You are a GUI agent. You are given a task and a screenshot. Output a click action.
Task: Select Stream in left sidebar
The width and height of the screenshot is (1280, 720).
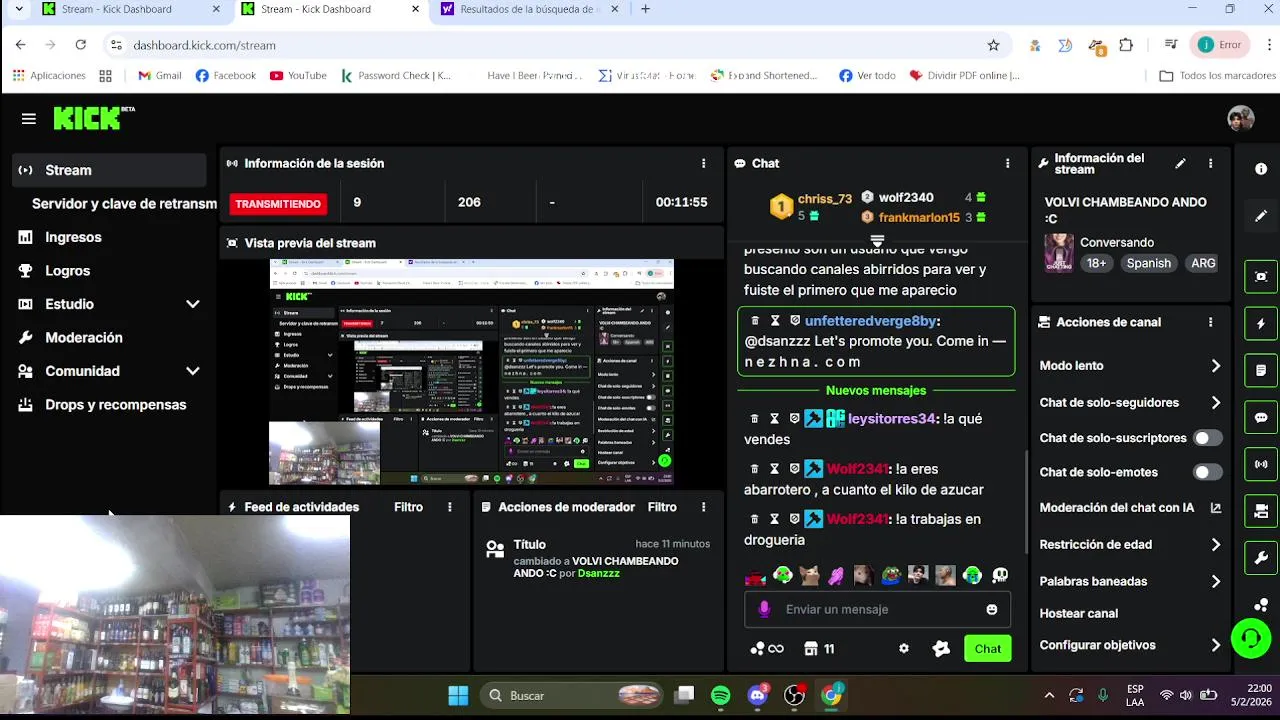tap(110, 170)
